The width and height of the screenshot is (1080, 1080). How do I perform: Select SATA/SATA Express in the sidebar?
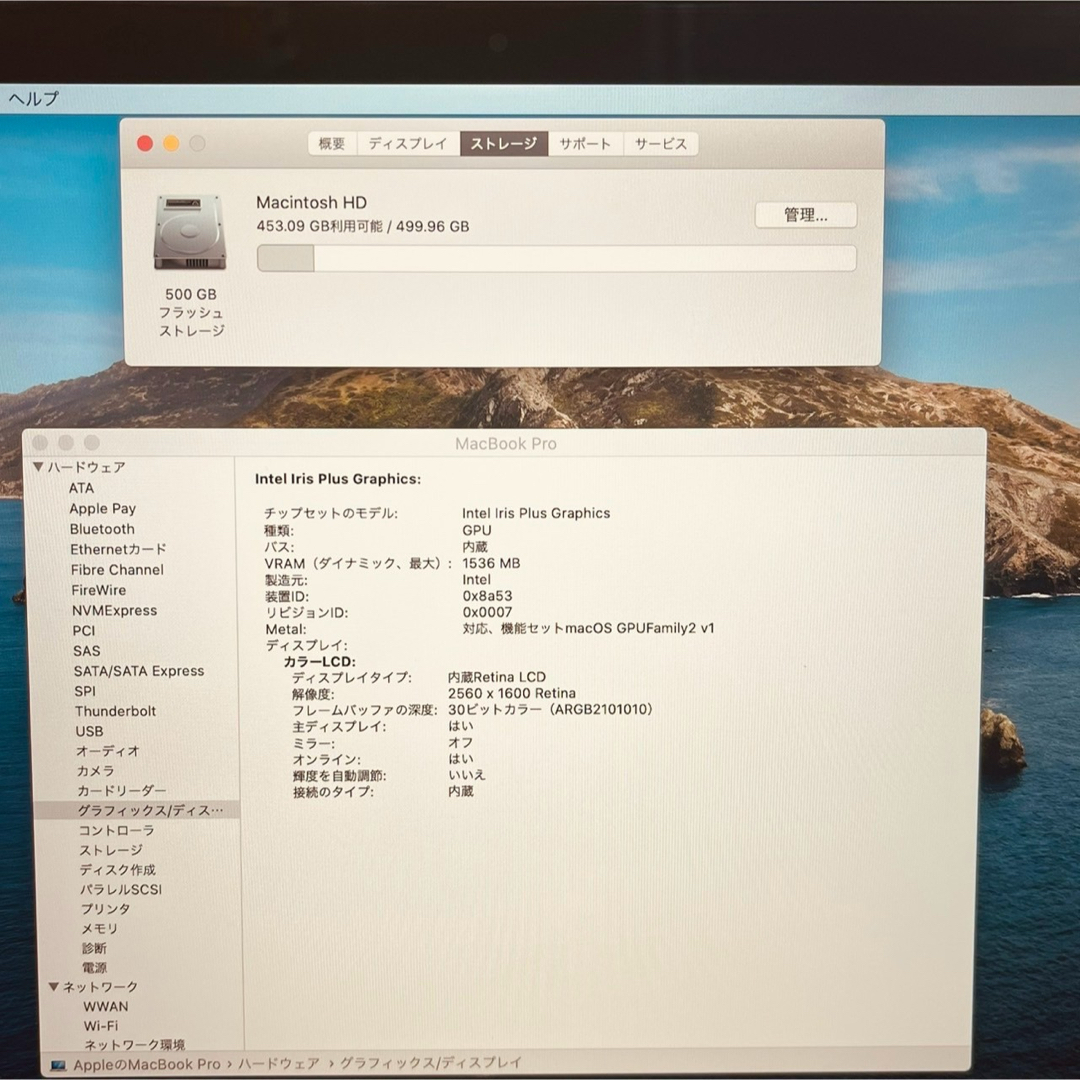pos(139,671)
